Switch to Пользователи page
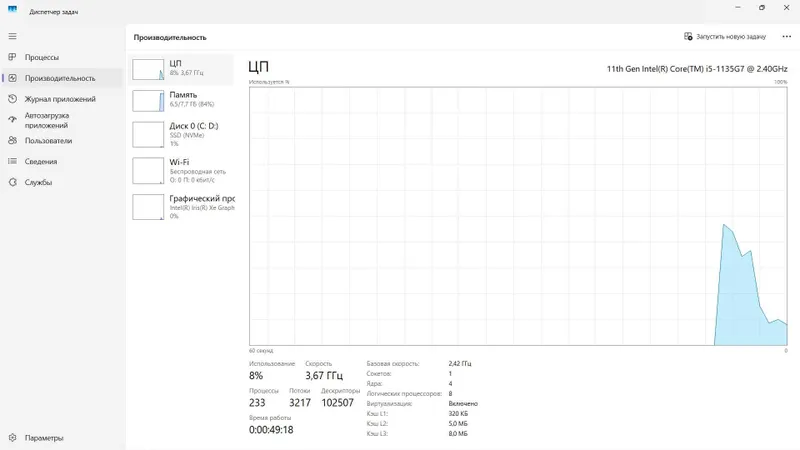The image size is (800, 450). (x=61, y=140)
